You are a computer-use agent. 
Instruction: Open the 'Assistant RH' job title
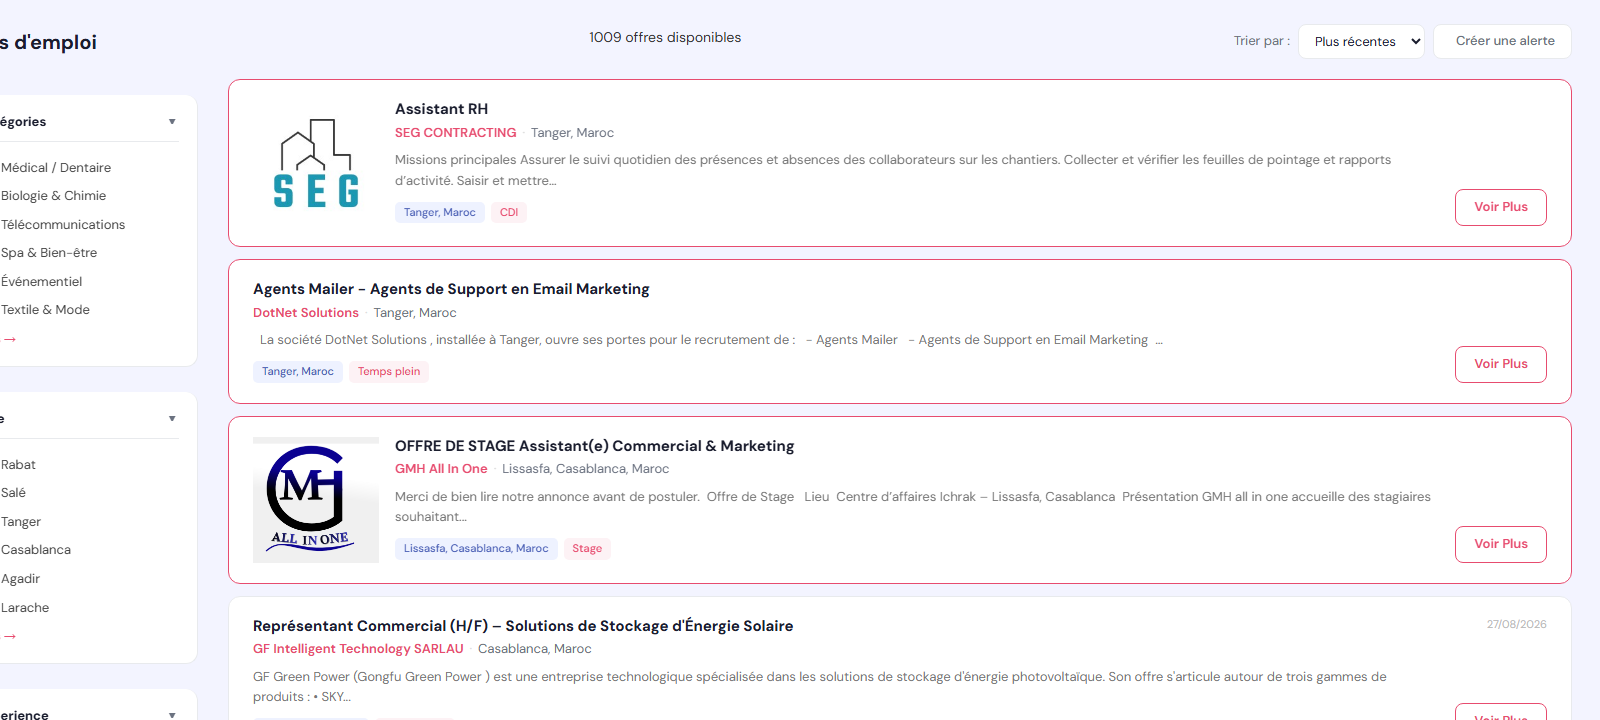tap(441, 109)
